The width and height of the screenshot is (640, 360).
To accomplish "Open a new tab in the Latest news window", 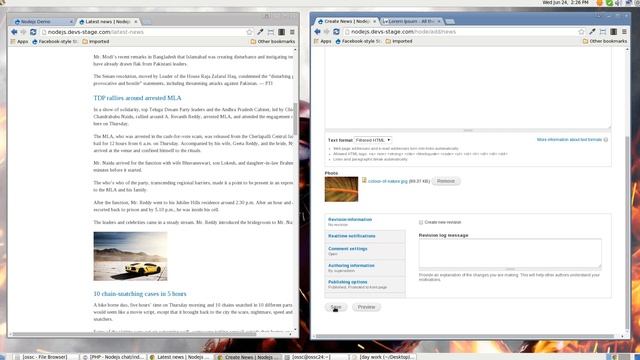I will tap(147, 22).
